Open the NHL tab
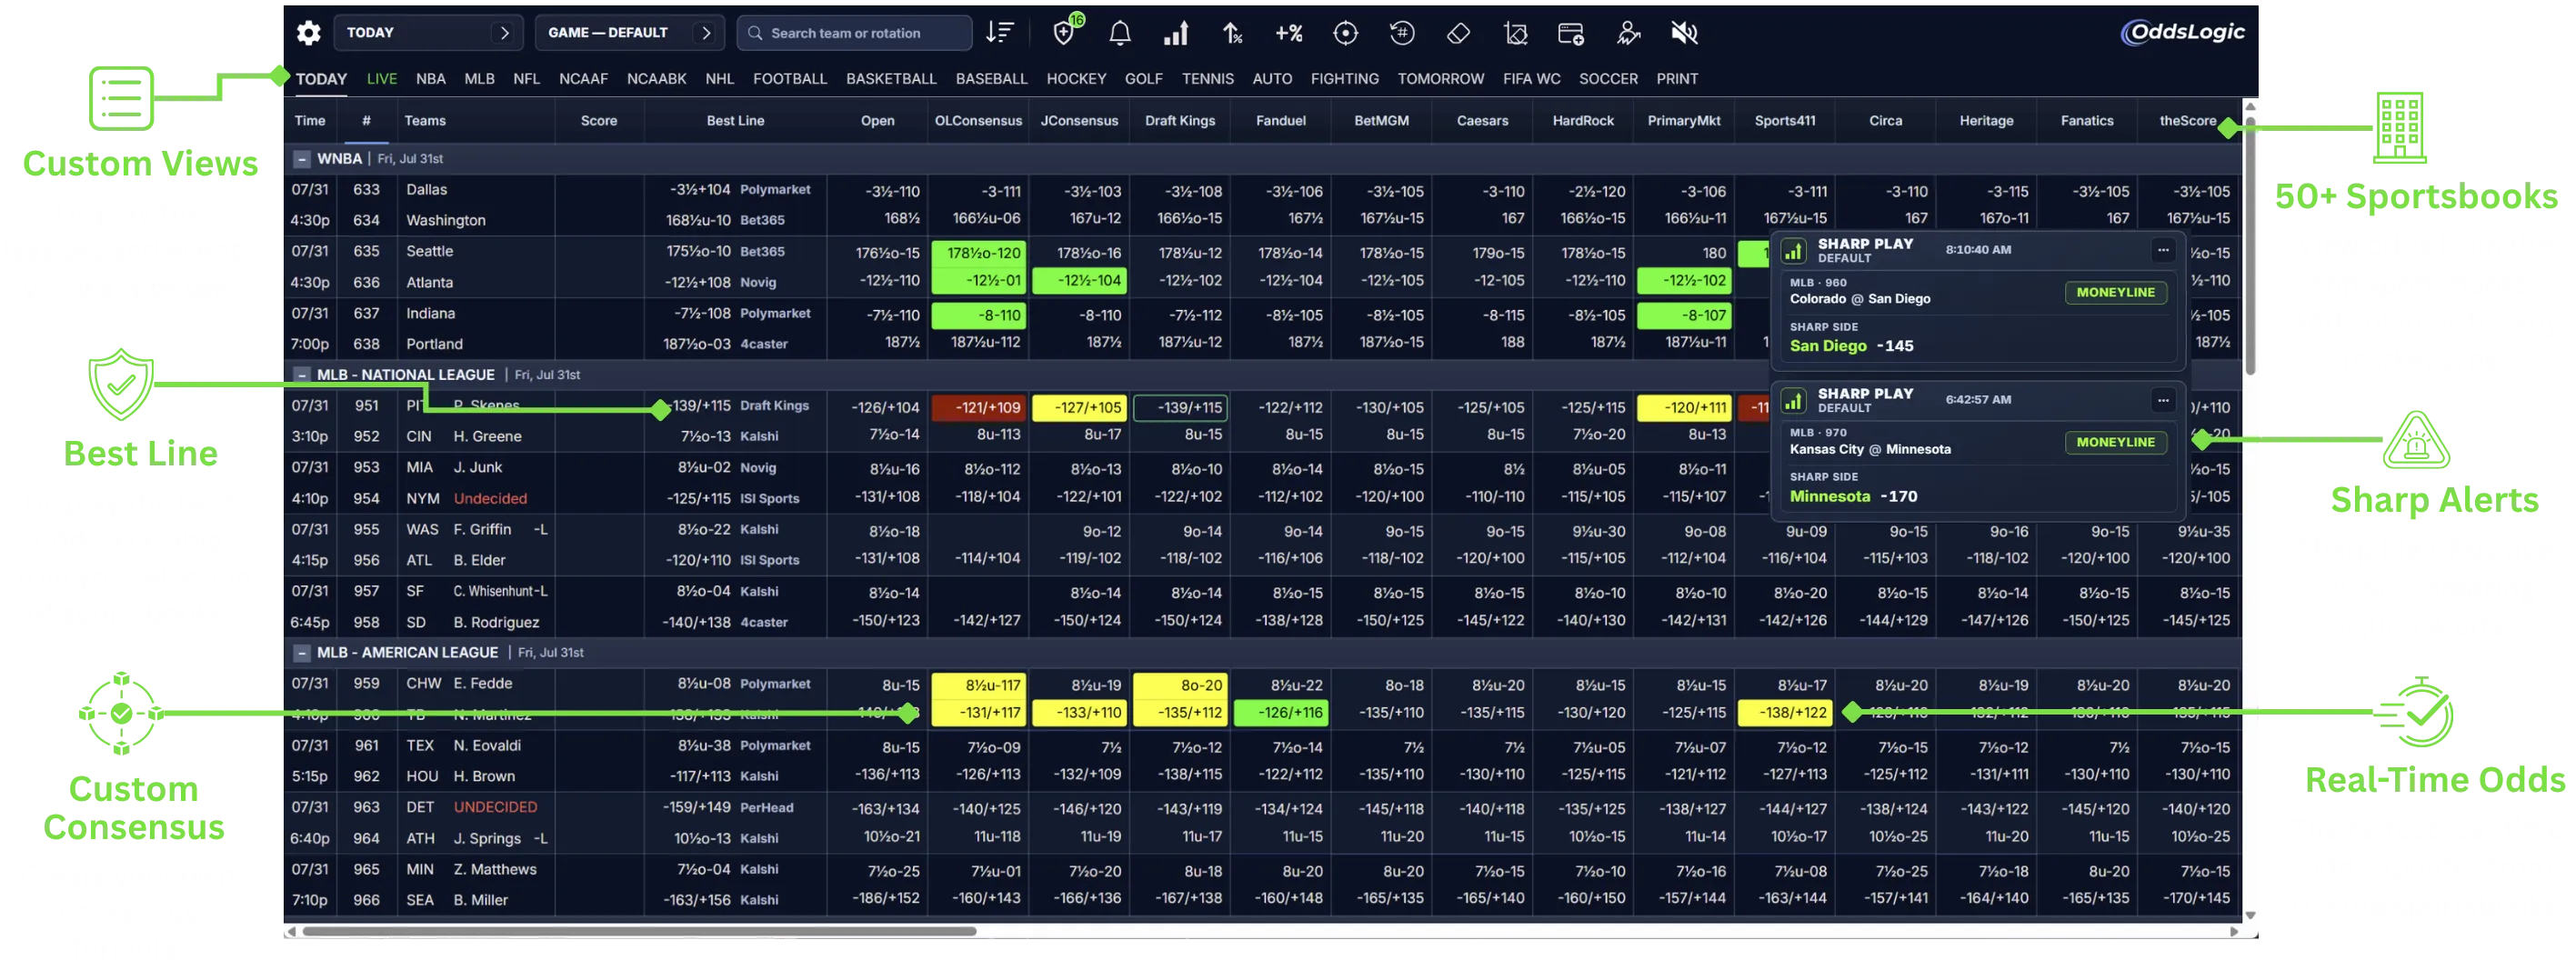This screenshot has width=2576, height=970. (719, 79)
